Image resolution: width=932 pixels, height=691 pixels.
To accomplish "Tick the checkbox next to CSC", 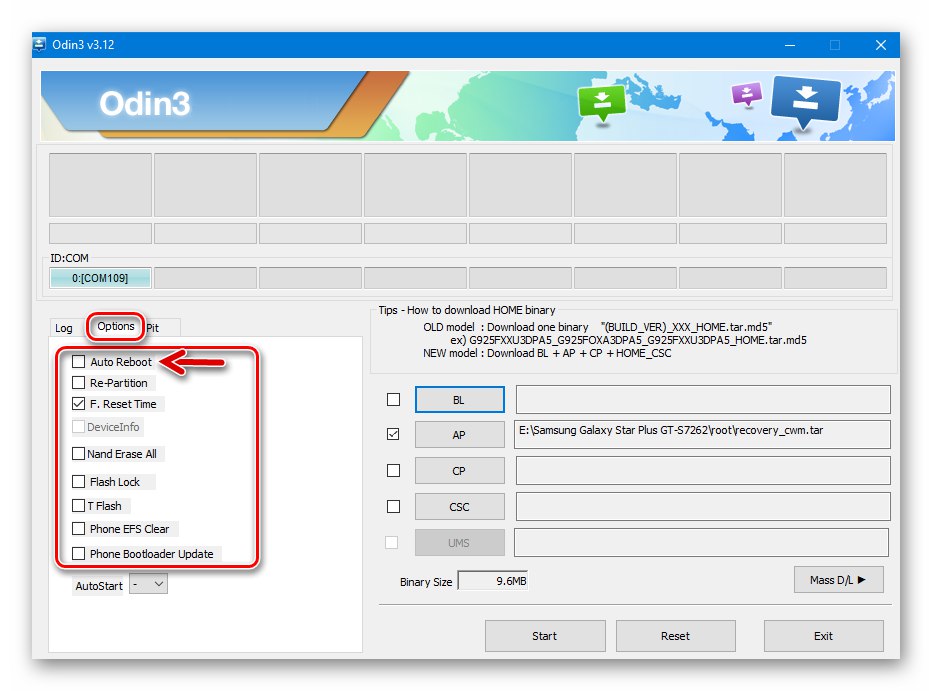I will tap(393, 506).
